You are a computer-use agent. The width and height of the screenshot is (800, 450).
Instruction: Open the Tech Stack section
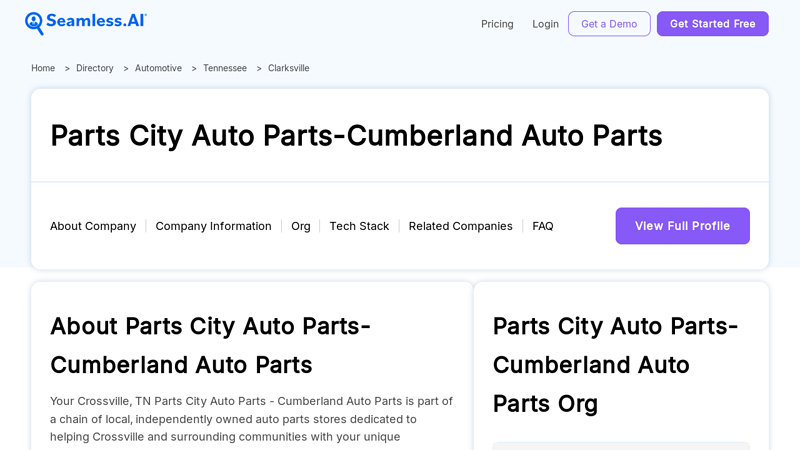(359, 226)
